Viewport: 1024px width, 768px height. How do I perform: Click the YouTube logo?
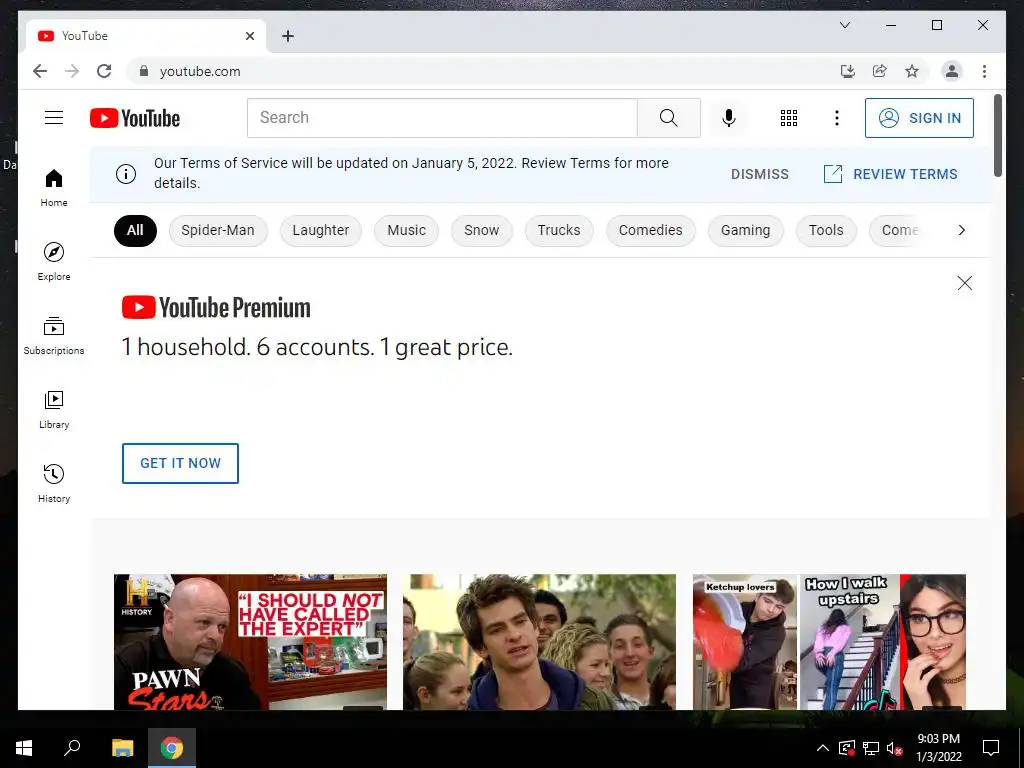135,118
